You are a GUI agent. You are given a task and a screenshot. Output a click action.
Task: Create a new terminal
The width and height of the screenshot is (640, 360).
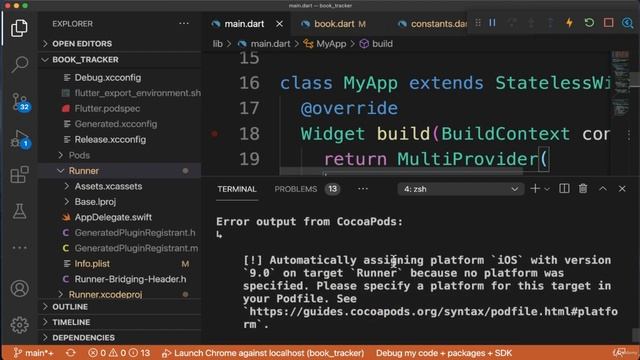tap(535, 189)
